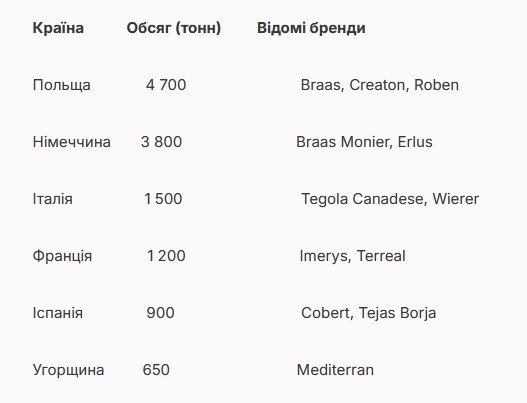The image size is (527, 403).
Task: Select the Imerys, Terreal brands text
Action: [x=353, y=256]
